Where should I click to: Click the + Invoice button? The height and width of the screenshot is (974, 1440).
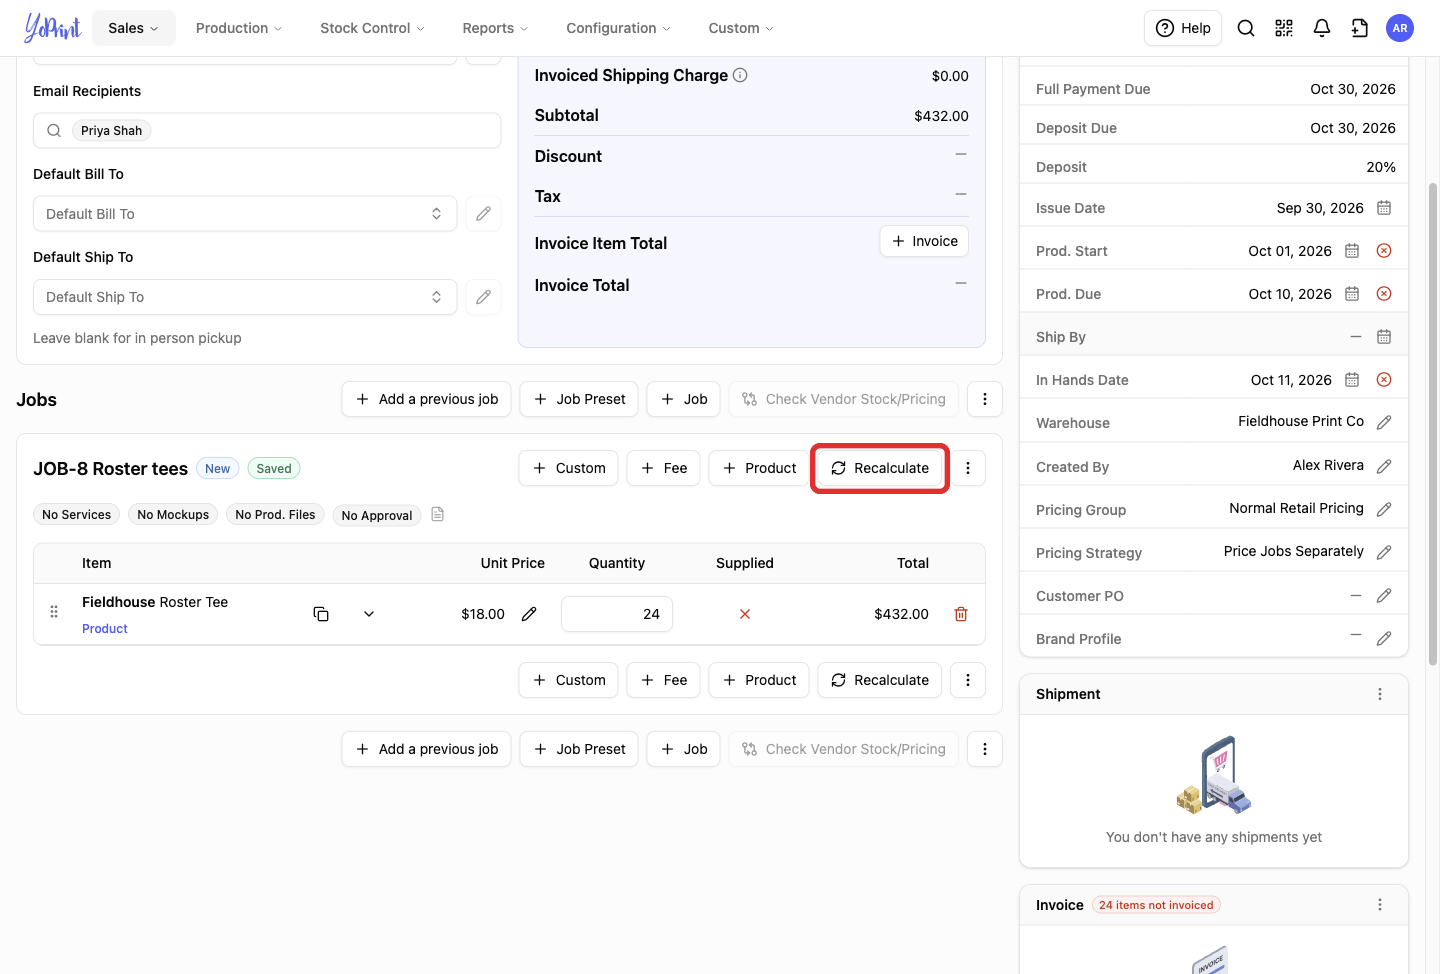click(x=924, y=241)
